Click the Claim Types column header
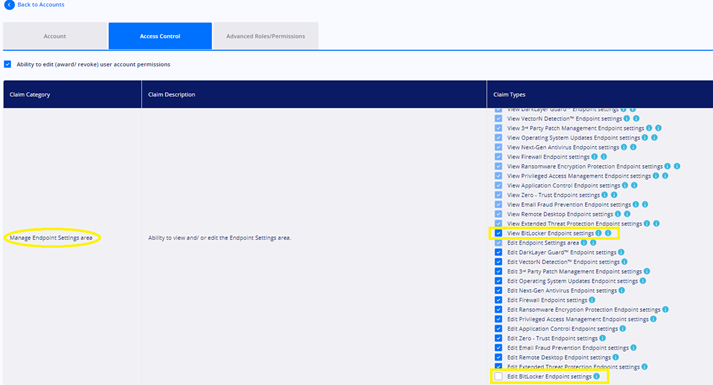This screenshot has height=385, width=713. [x=600, y=95]
